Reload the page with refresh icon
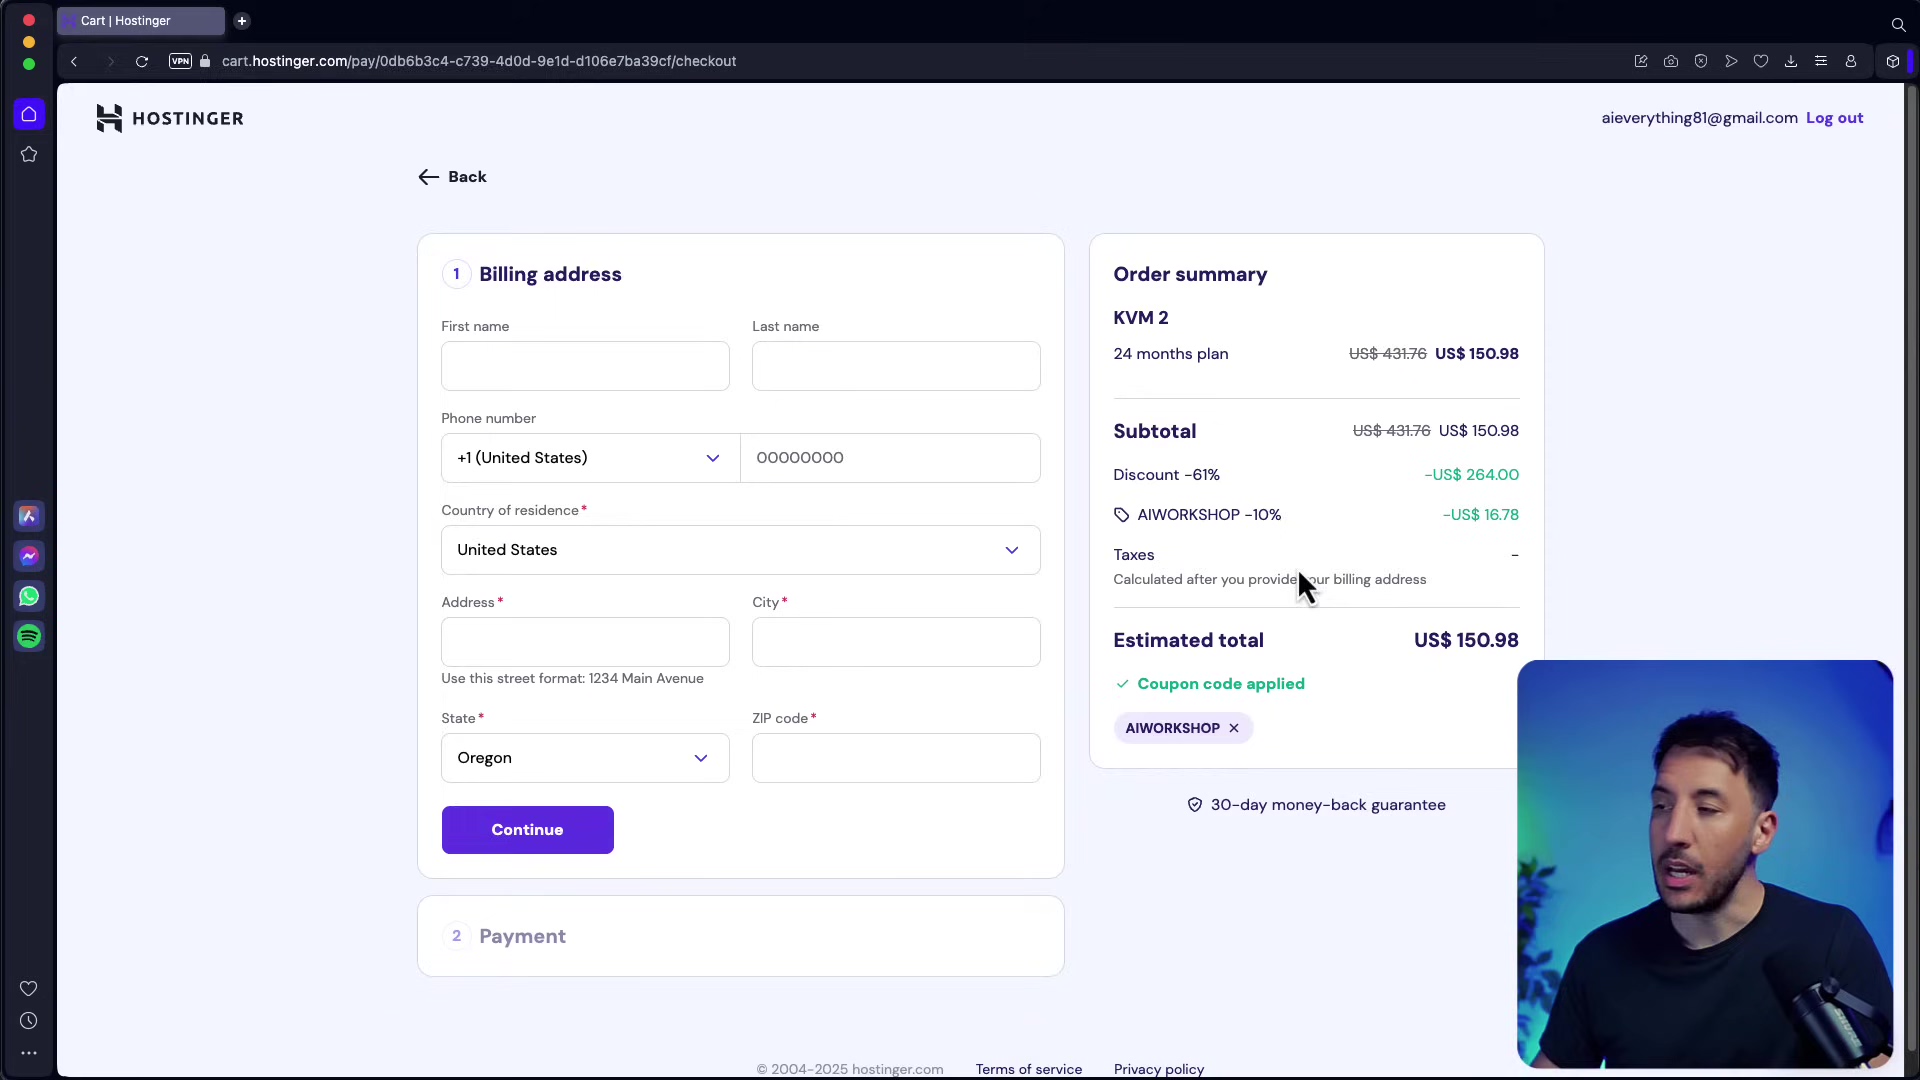The image size is (1920, 1080). [x=142, y=61]
